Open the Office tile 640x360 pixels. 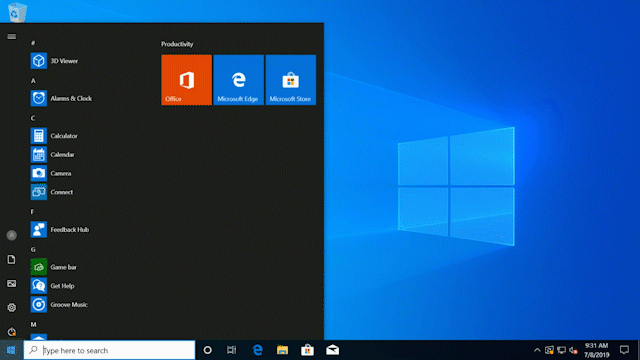point(187,80)
